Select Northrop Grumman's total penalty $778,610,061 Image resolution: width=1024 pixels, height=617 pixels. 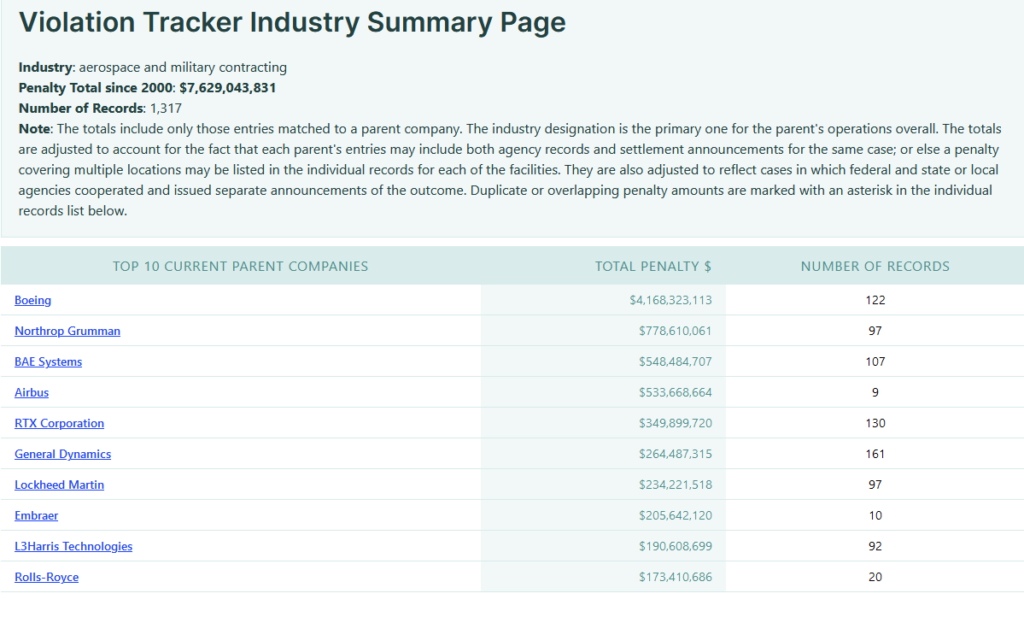pyautogui.click(x=675, y=331)
